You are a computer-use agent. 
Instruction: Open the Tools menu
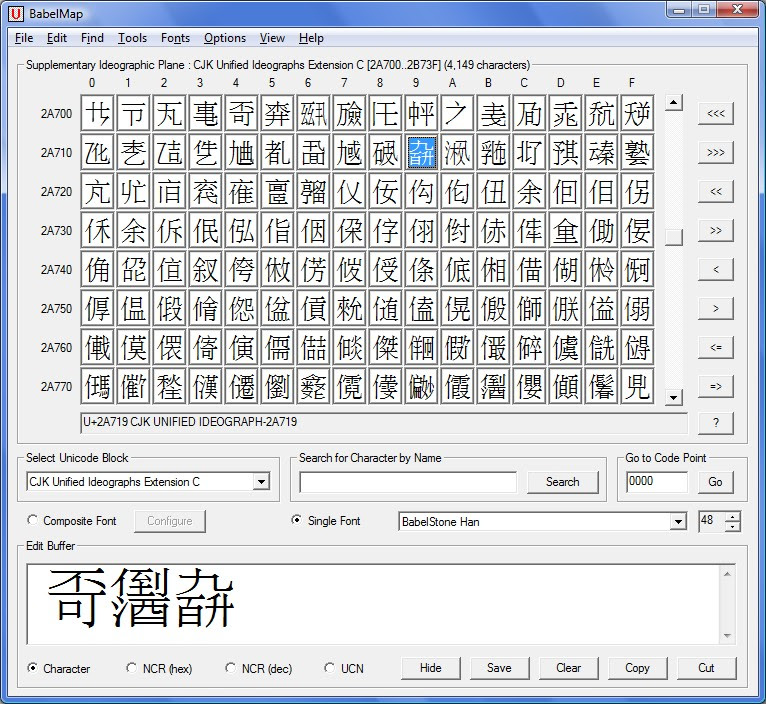(x=132, y=38)
